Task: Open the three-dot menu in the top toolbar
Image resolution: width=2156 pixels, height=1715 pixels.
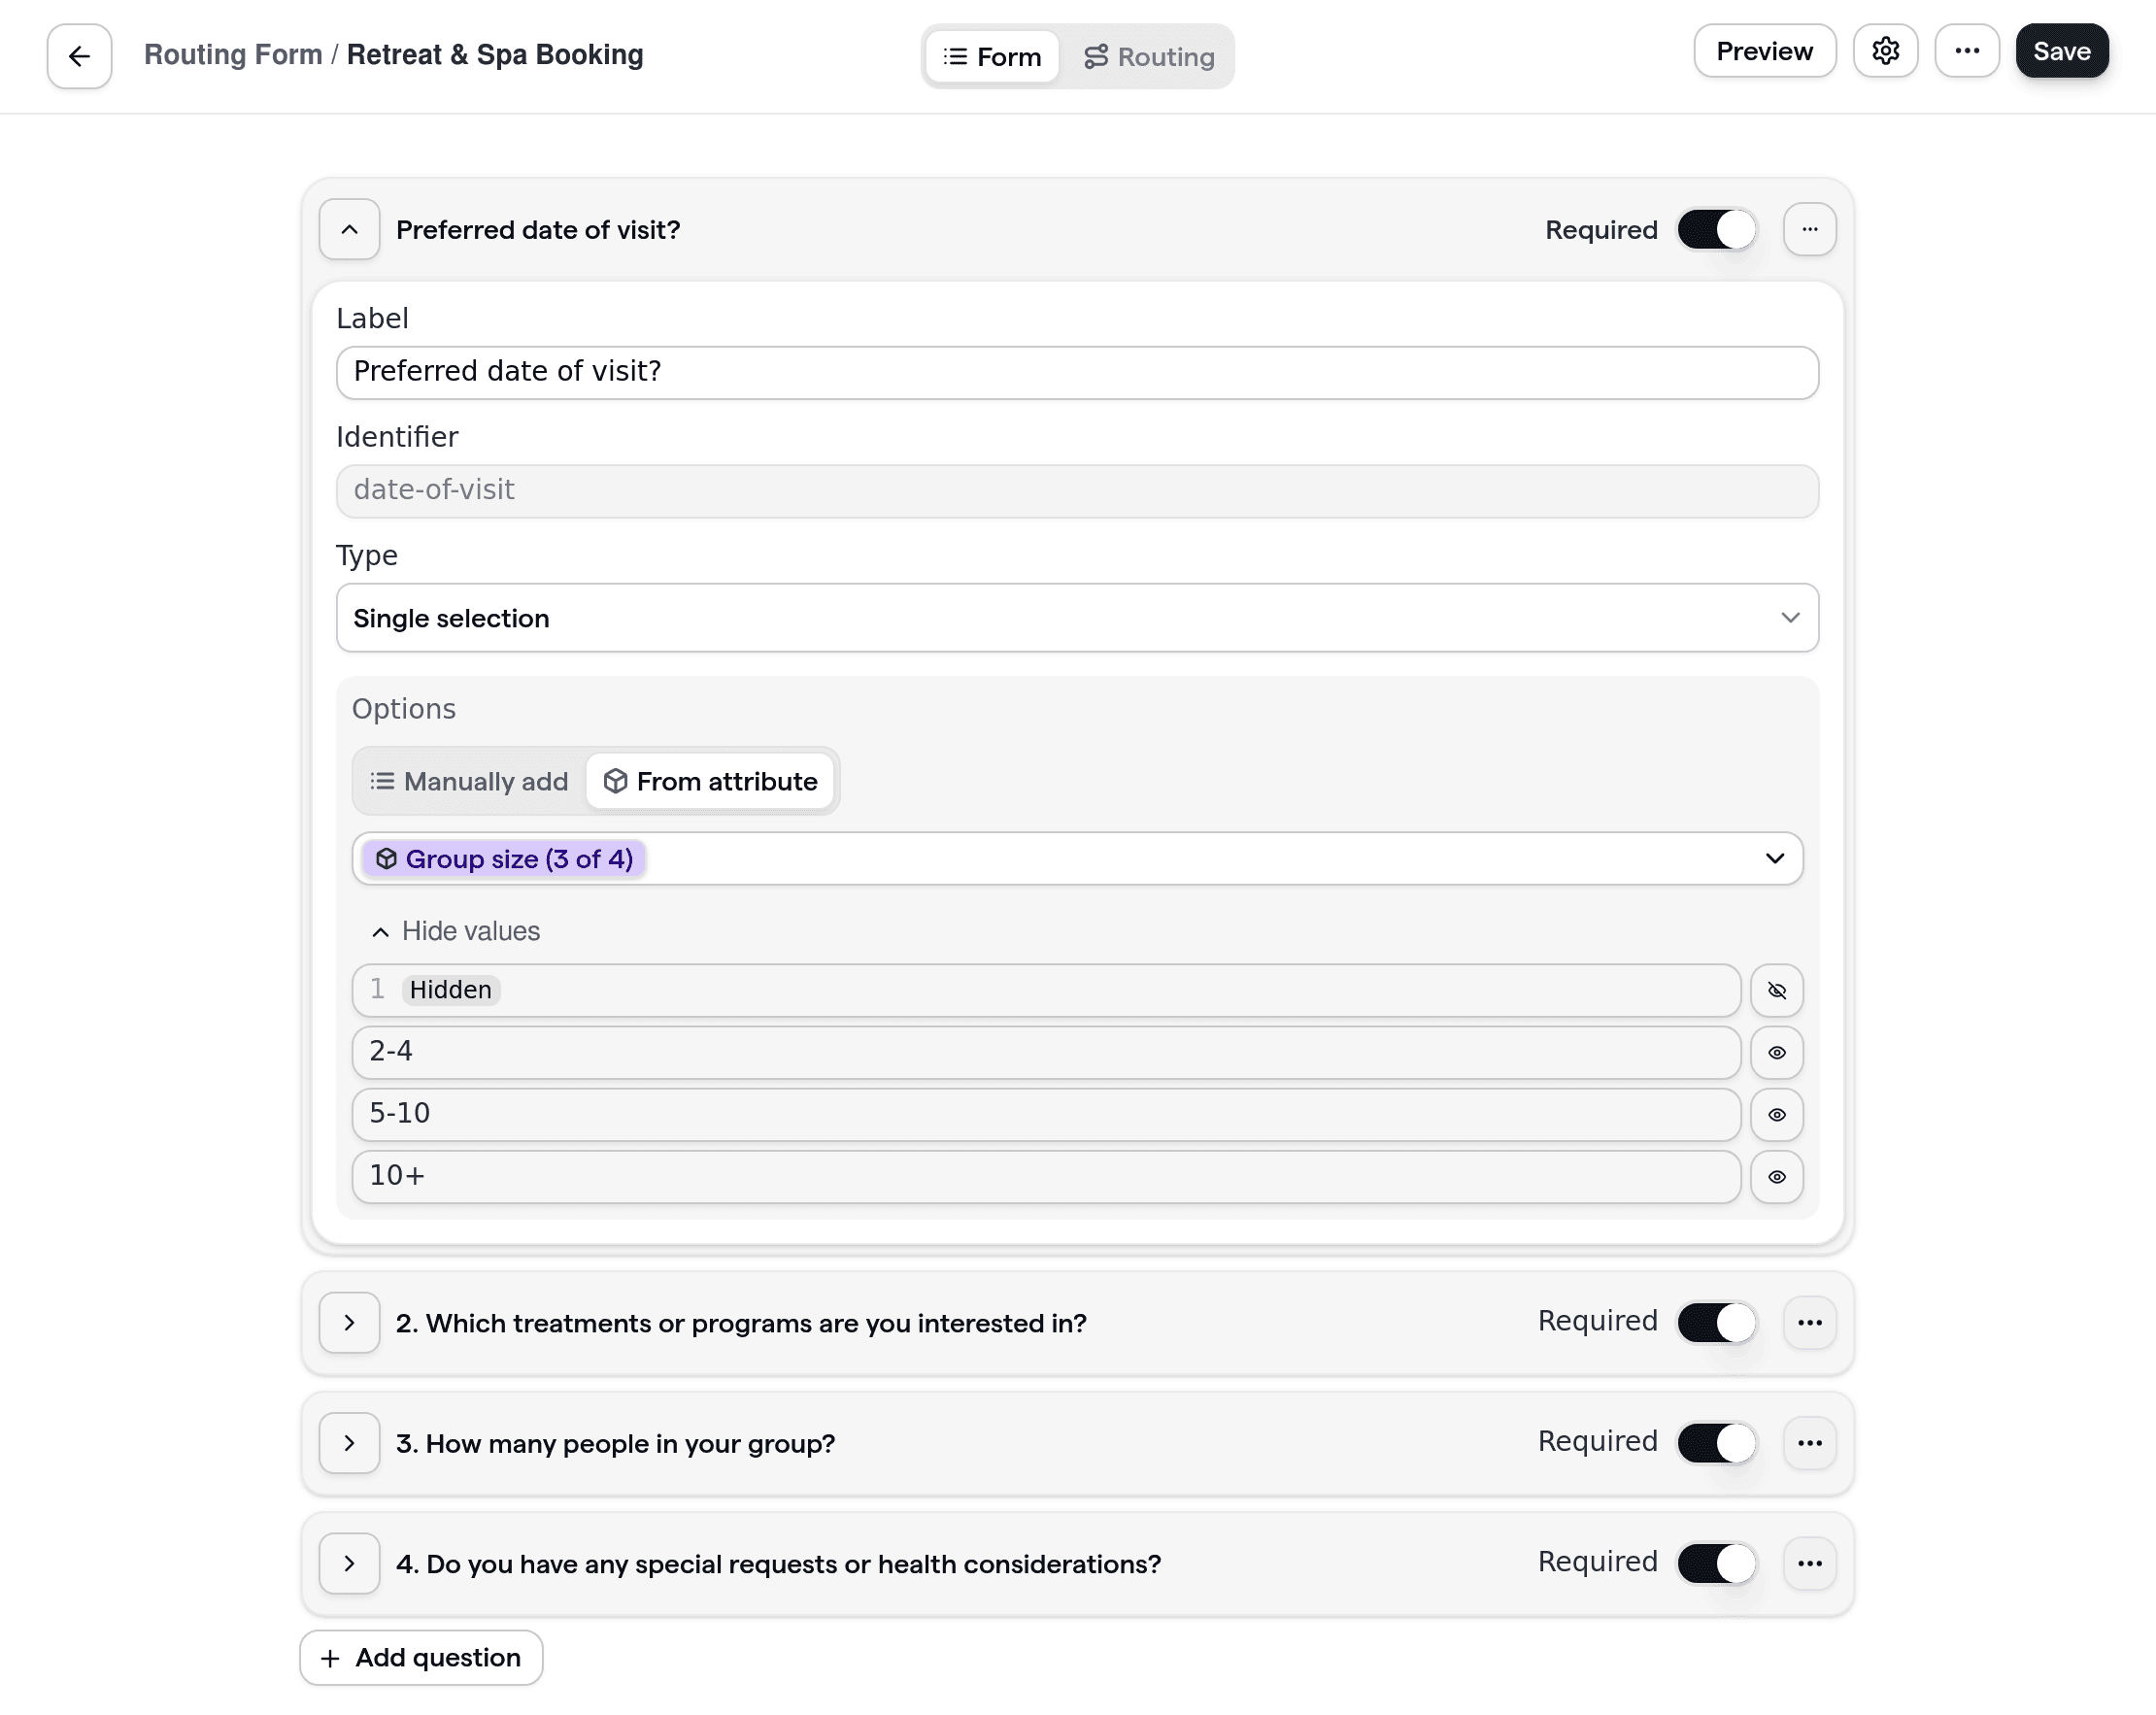Action: click(x=1967, y=51)
